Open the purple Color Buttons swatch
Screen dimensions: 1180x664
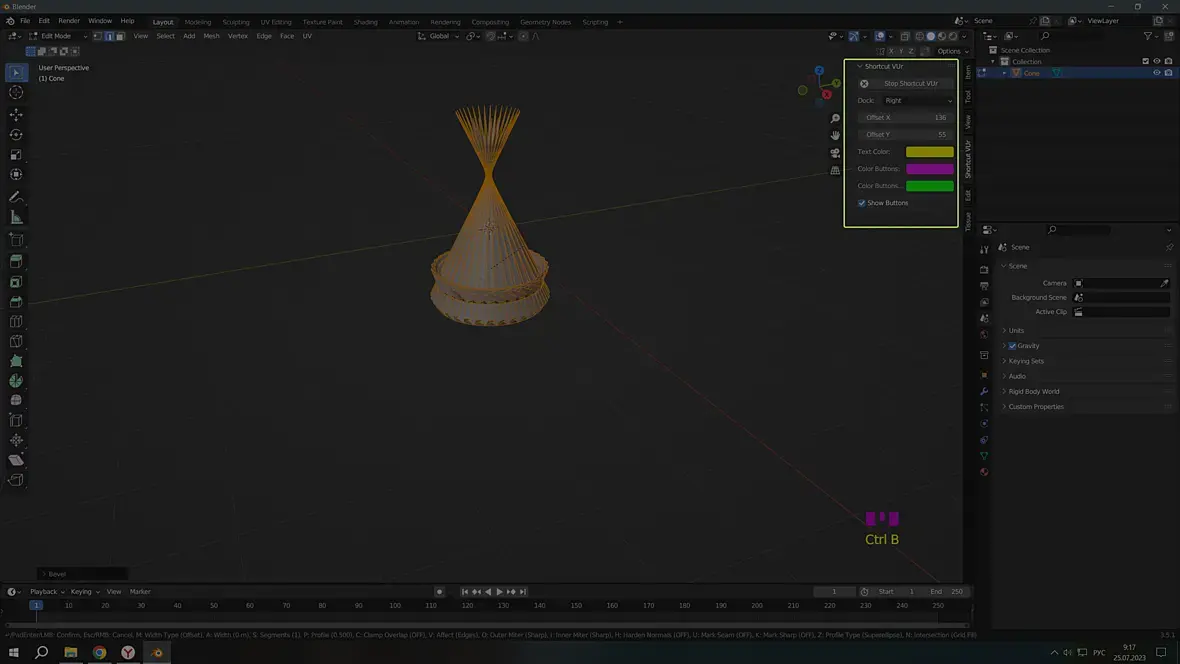929,169
